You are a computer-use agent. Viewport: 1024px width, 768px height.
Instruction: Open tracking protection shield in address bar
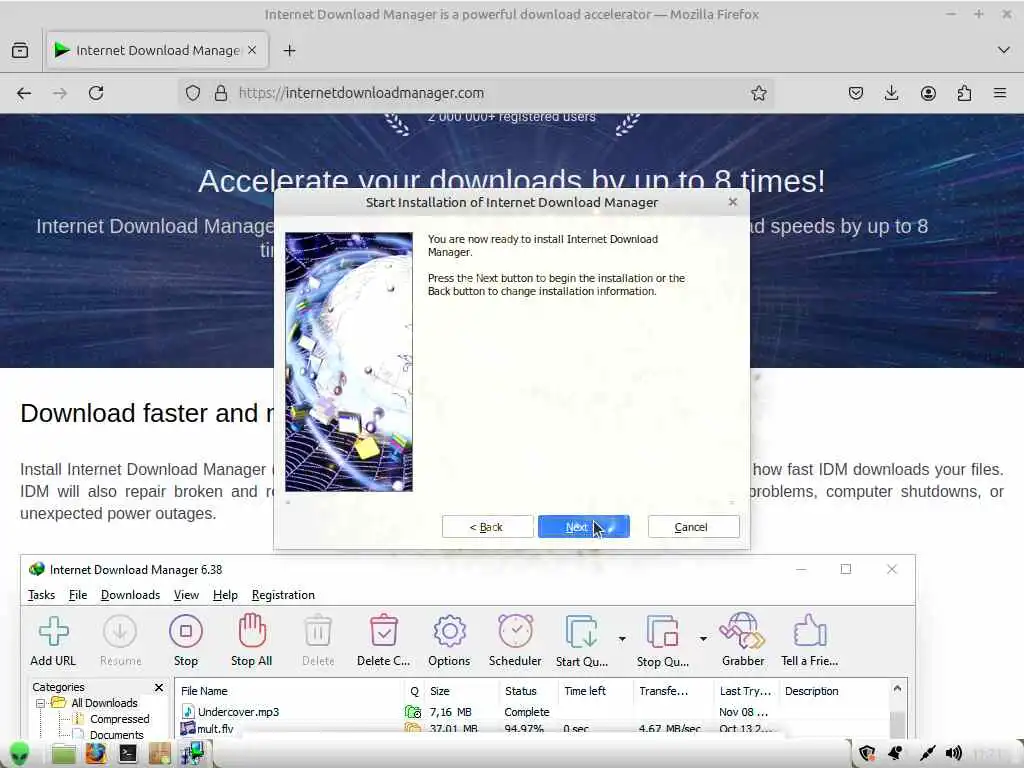[193, 93]
